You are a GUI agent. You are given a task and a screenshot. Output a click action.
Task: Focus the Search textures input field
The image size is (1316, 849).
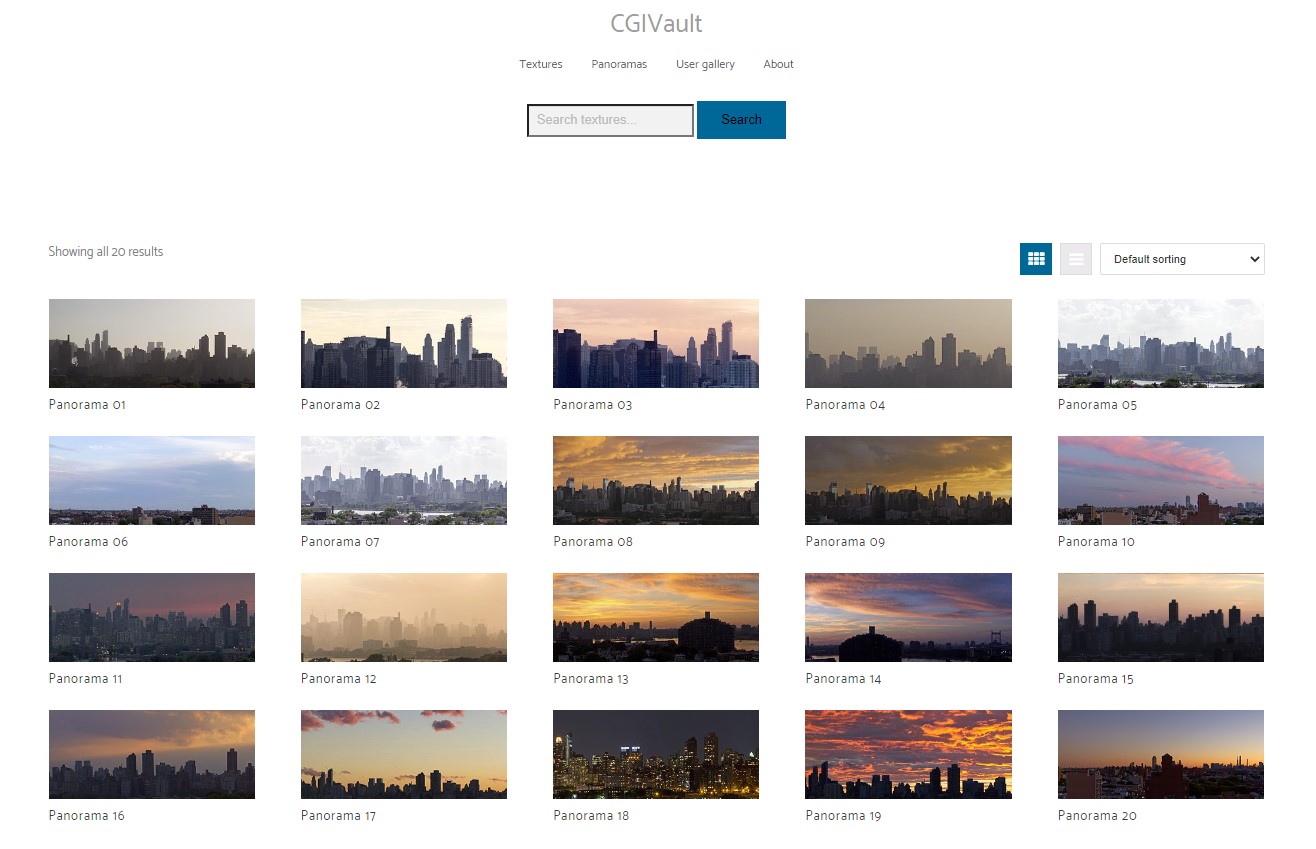tap(610, 120)
